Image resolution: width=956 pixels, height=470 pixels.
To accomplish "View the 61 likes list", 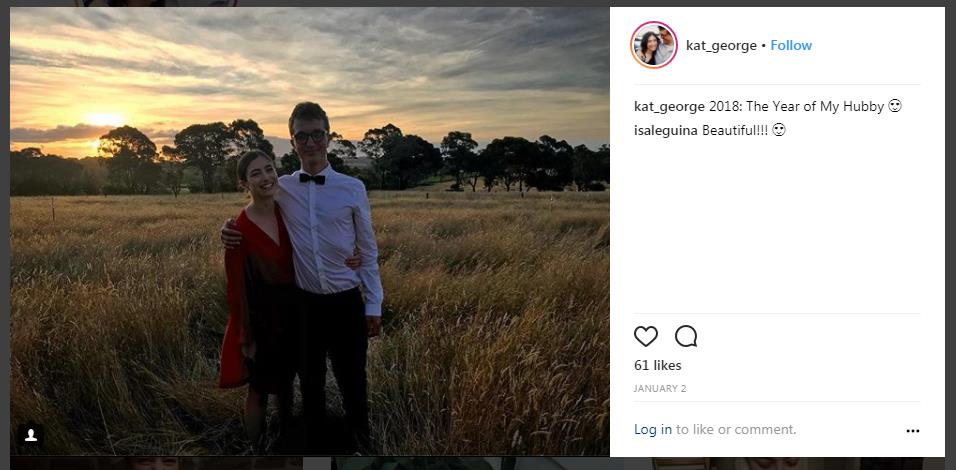I will click(x=658, y=365).
